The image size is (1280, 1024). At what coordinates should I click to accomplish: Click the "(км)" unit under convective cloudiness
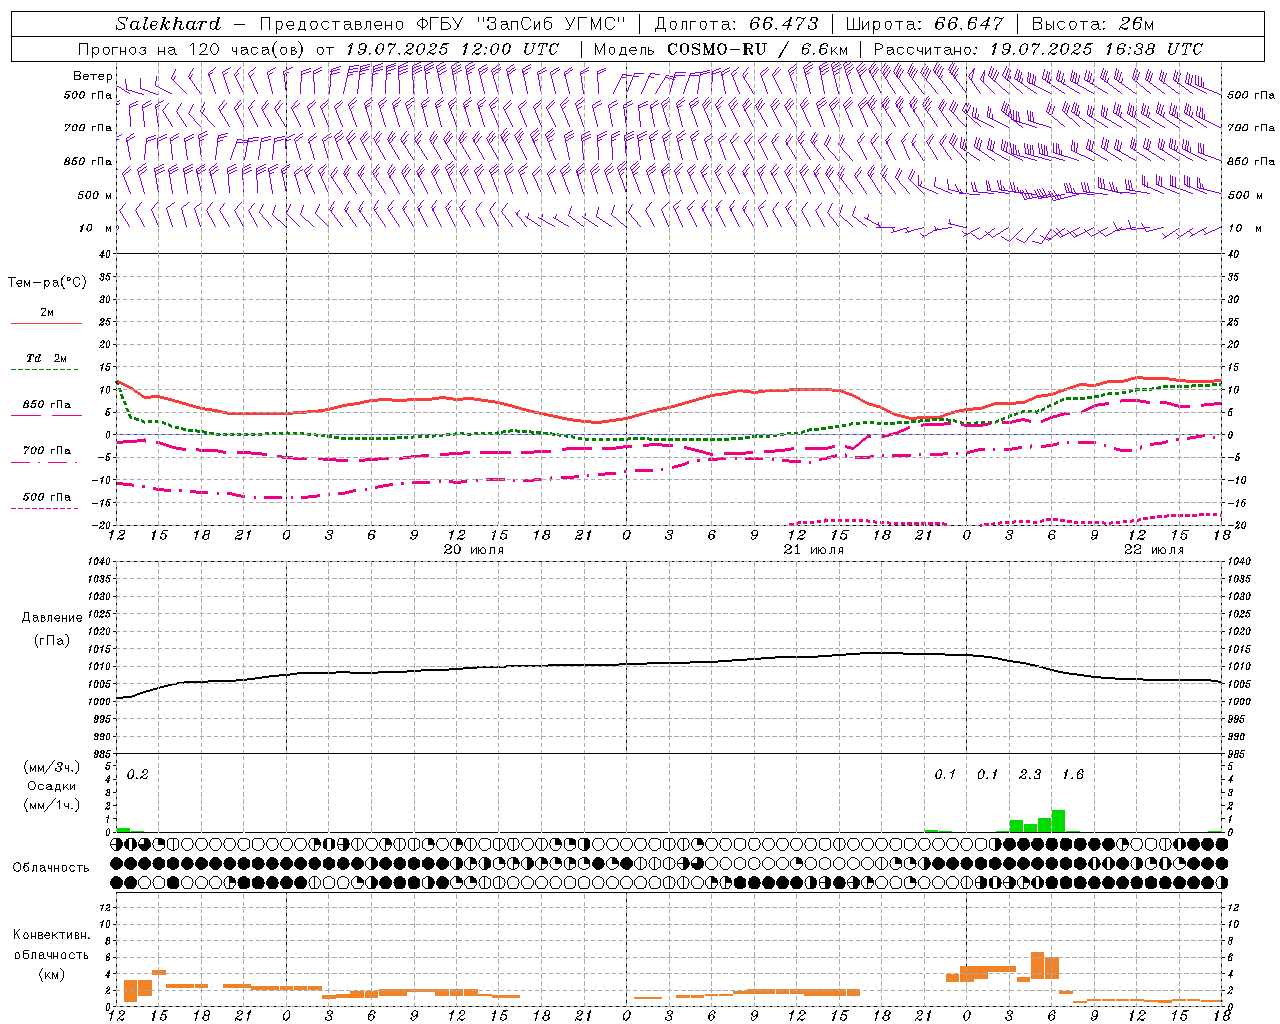[x=51, y=974]
